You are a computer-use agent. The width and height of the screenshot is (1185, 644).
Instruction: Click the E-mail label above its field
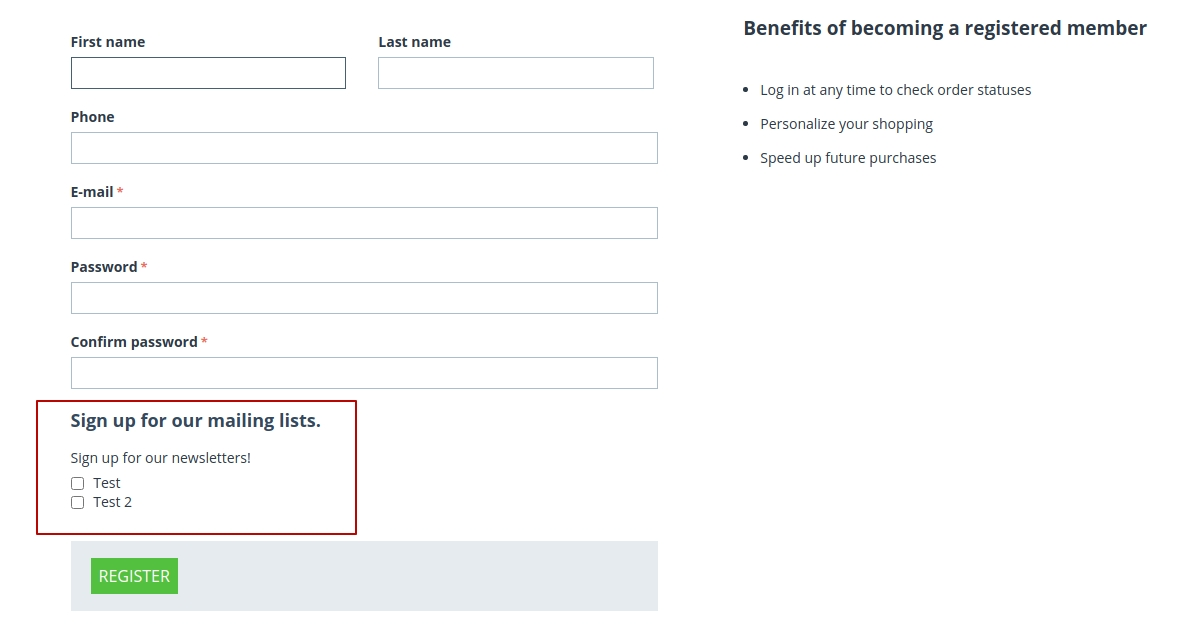tap(92, 192)
